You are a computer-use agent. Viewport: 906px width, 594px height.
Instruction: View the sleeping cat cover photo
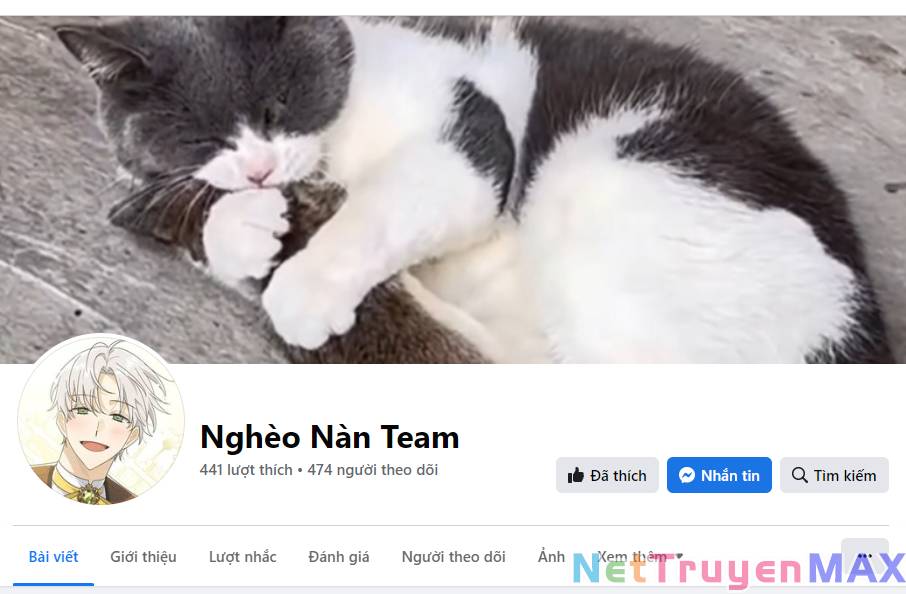point(453,190)
